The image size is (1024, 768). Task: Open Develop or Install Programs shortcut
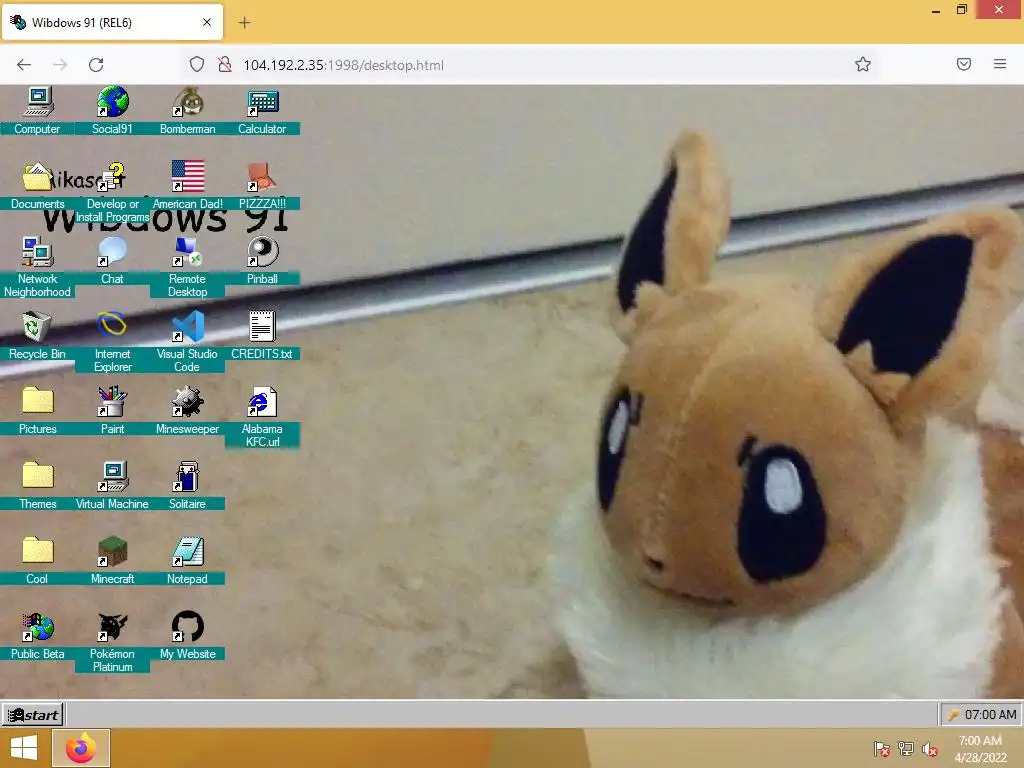tap(112, 192)
